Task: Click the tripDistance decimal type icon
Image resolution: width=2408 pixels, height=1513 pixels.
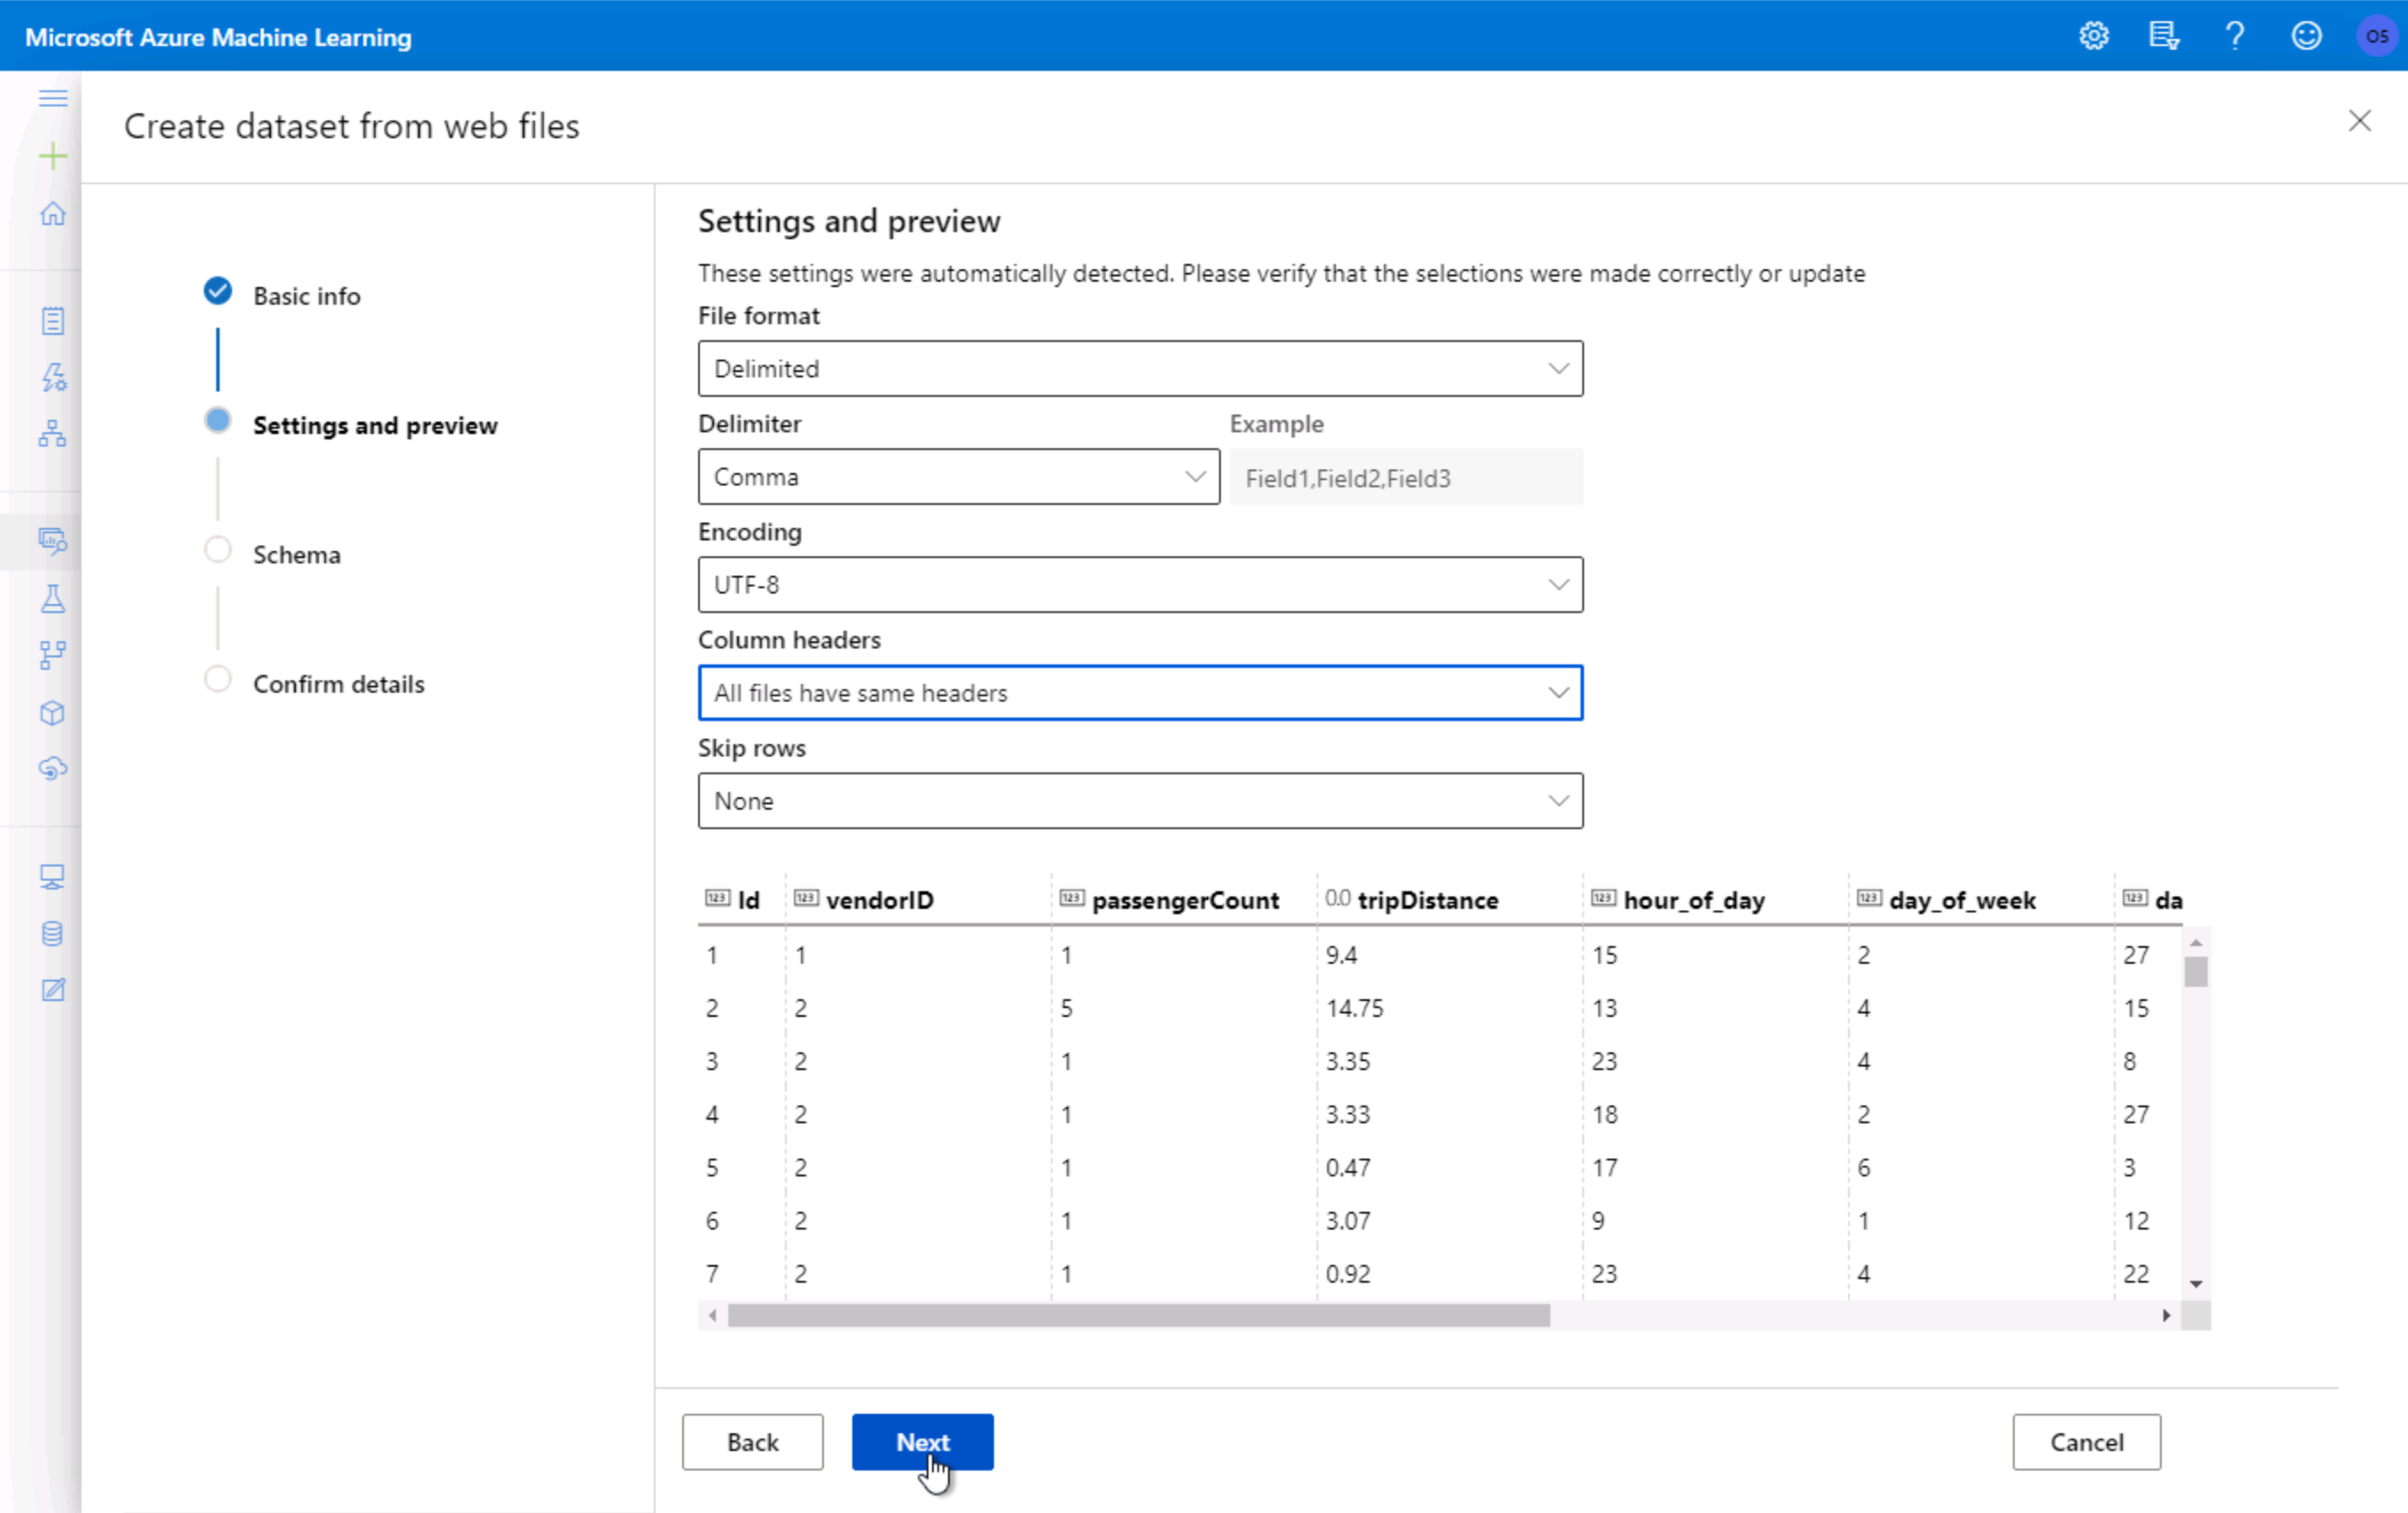Action: coord(1337,898)
